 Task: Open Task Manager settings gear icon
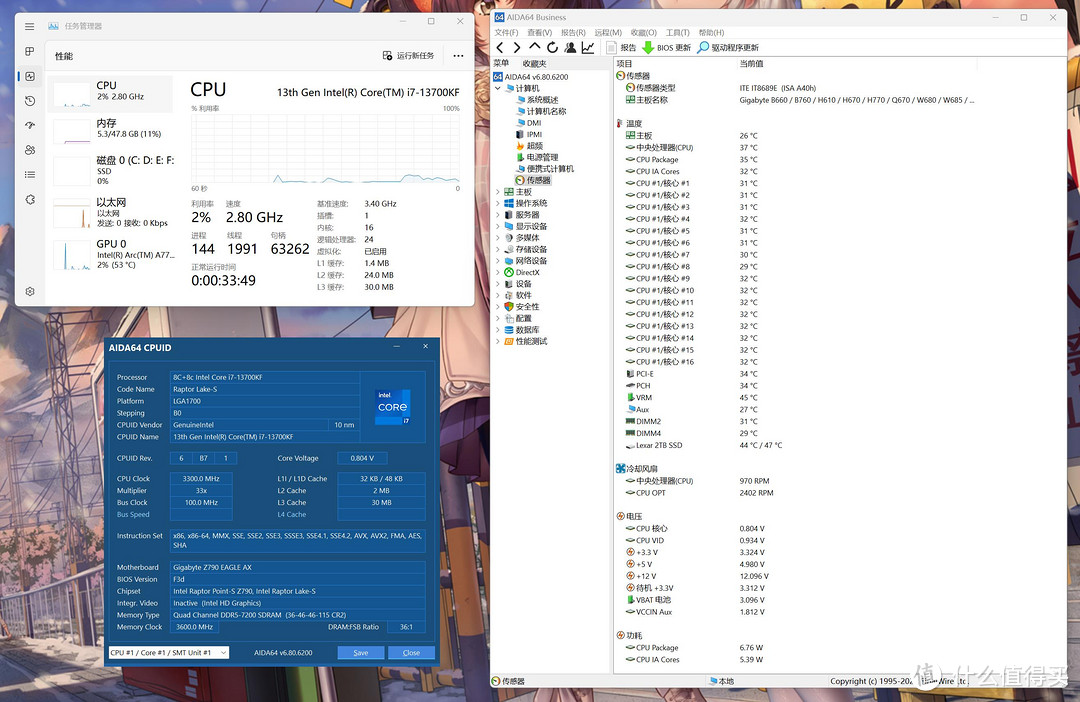pyautogui.click(x=30, y=291)
